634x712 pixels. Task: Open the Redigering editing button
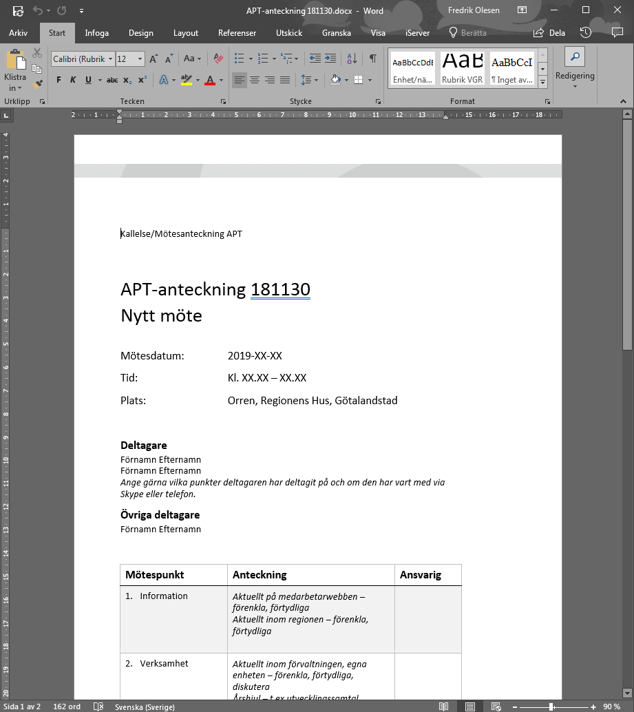(575, 66)
